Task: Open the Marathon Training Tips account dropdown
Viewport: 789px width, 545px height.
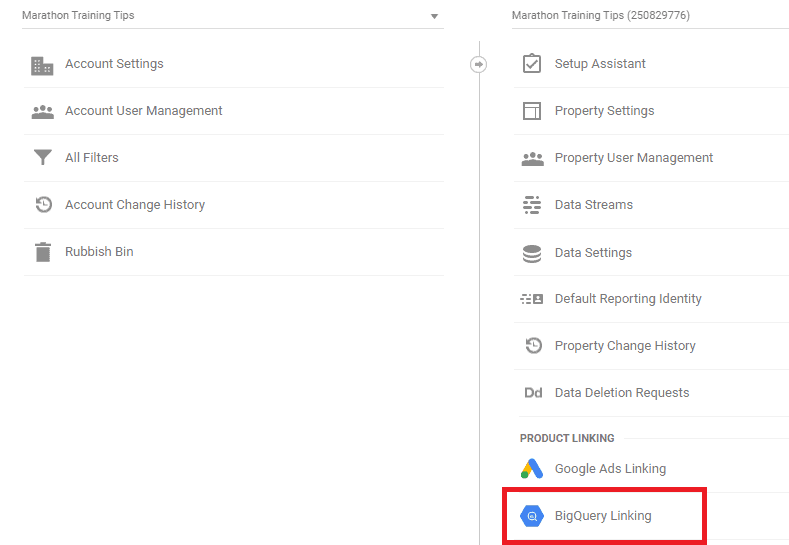Action: point(232,16)
